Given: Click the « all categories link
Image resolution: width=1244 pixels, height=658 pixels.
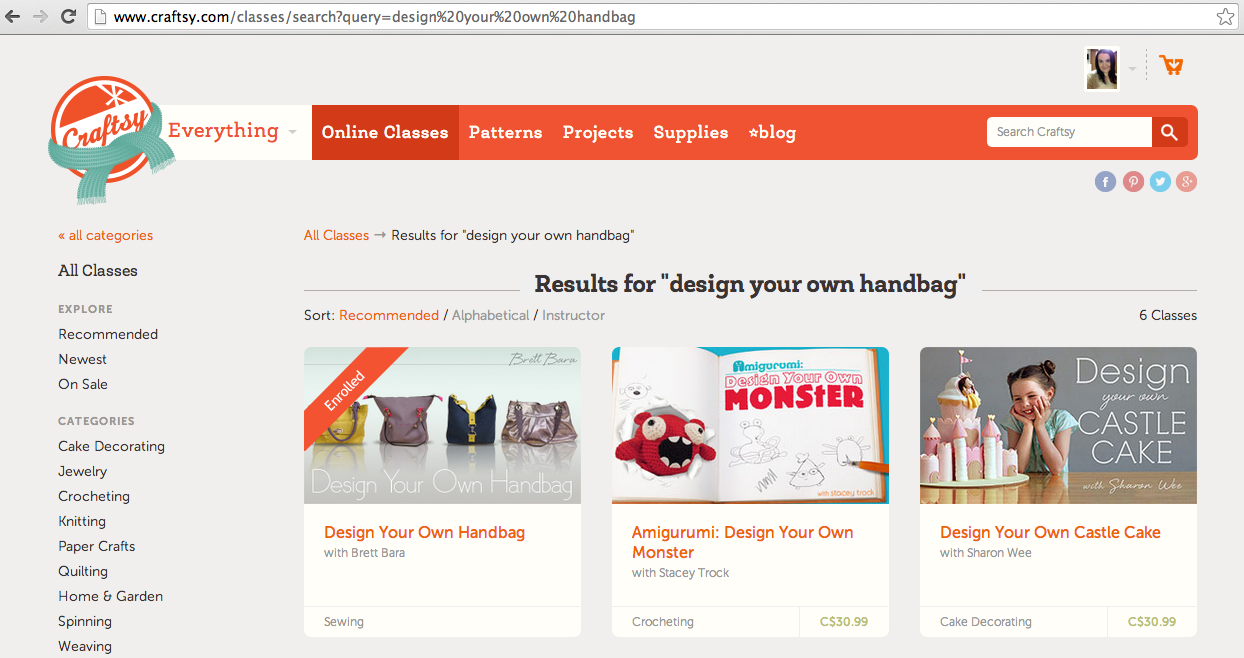Looking at the screenshot, I should (x=105, y=236).
